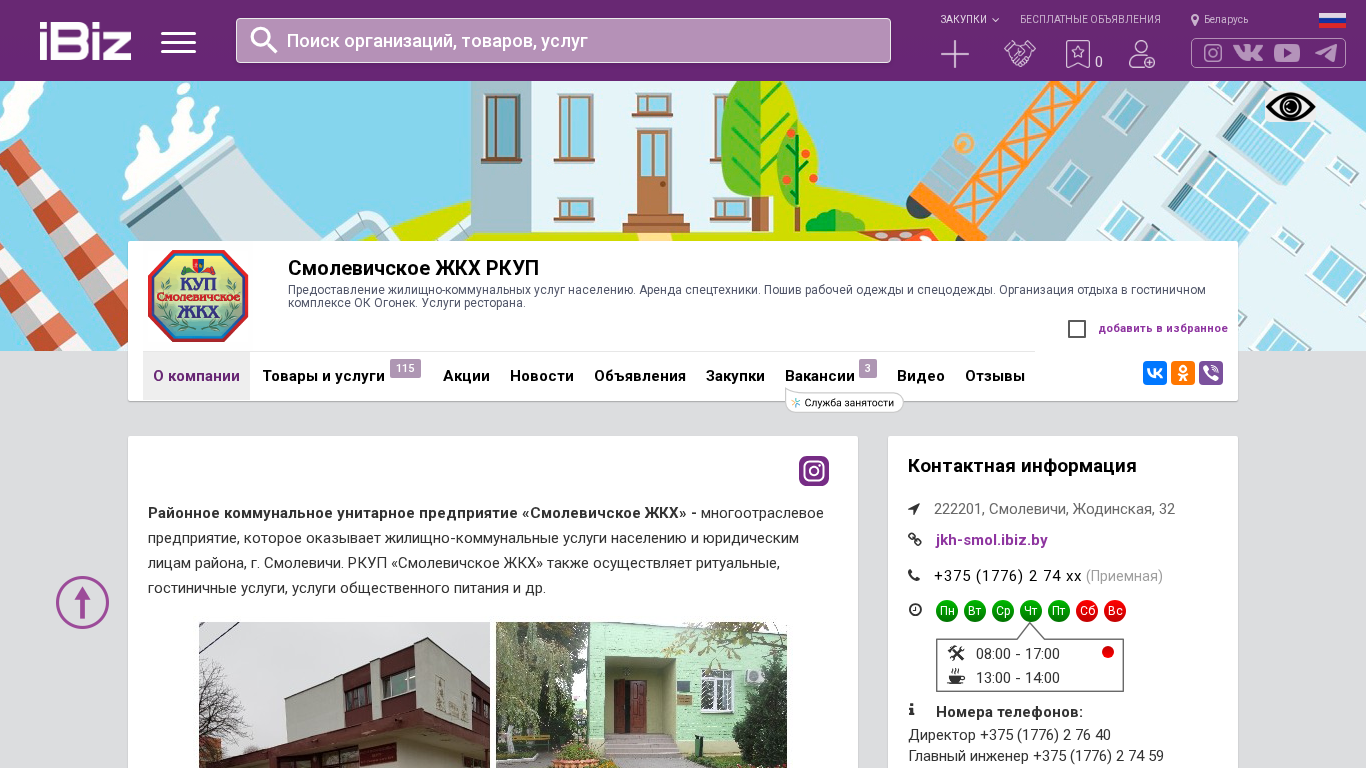Click the 13:00 - 14:00 lunch break
1366x768 pixels.
pyautogui.click(x=1018, y=678)
